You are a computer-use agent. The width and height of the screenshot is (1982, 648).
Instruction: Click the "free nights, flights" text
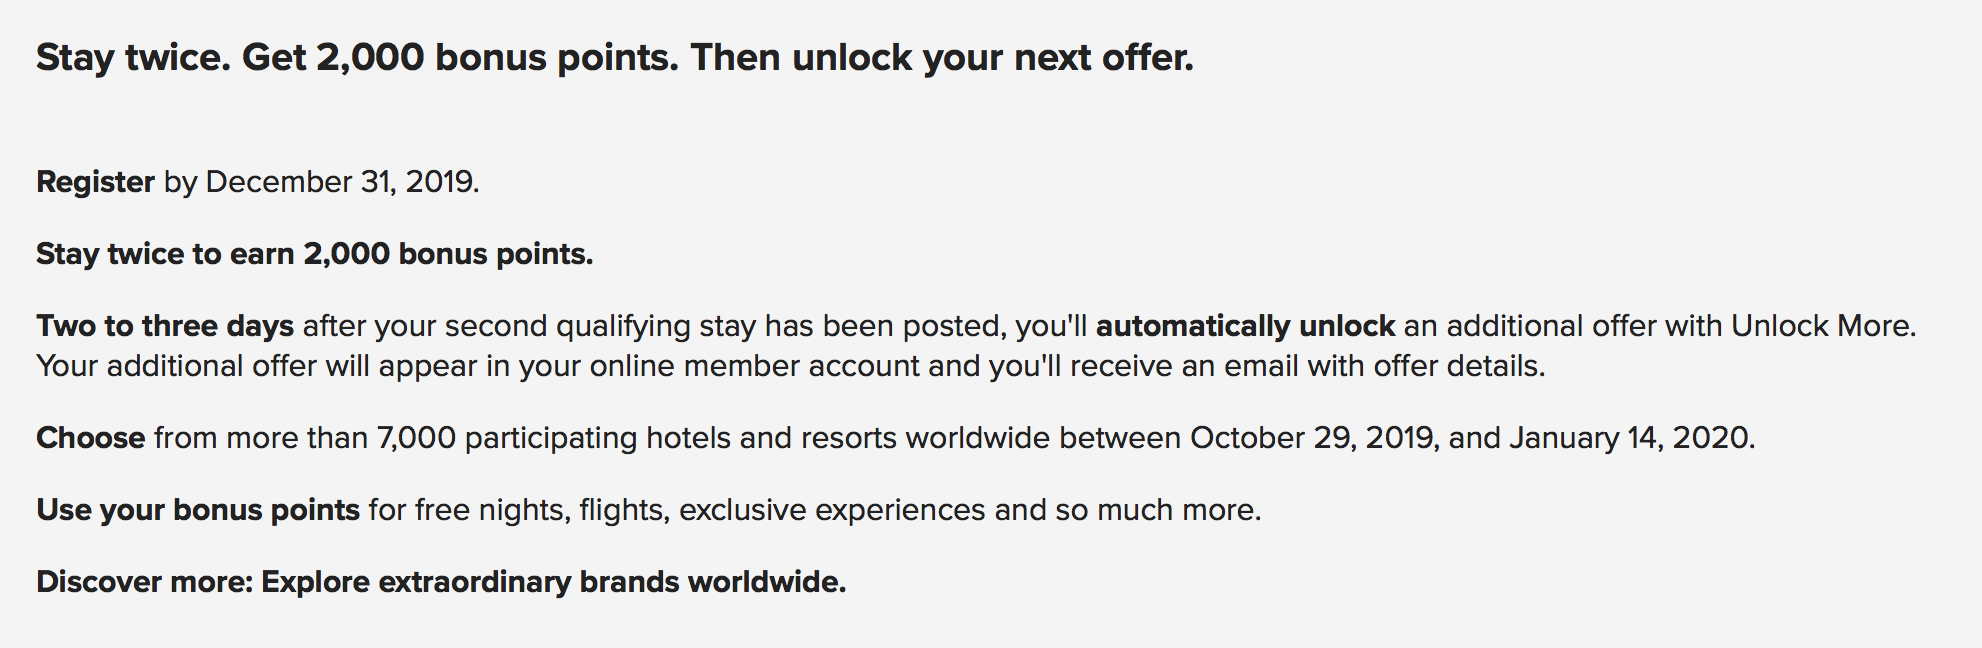coord(541,510)
